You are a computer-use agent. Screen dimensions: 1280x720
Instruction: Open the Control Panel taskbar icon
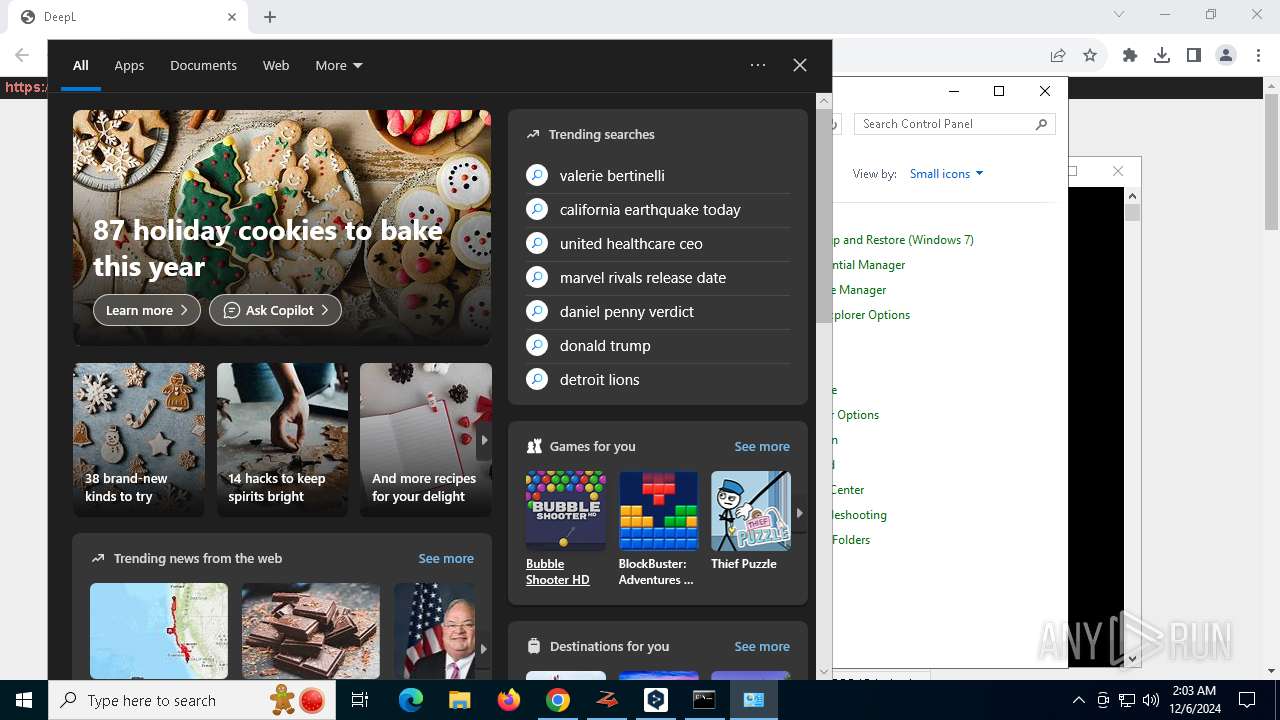click(x=754, y=700)
